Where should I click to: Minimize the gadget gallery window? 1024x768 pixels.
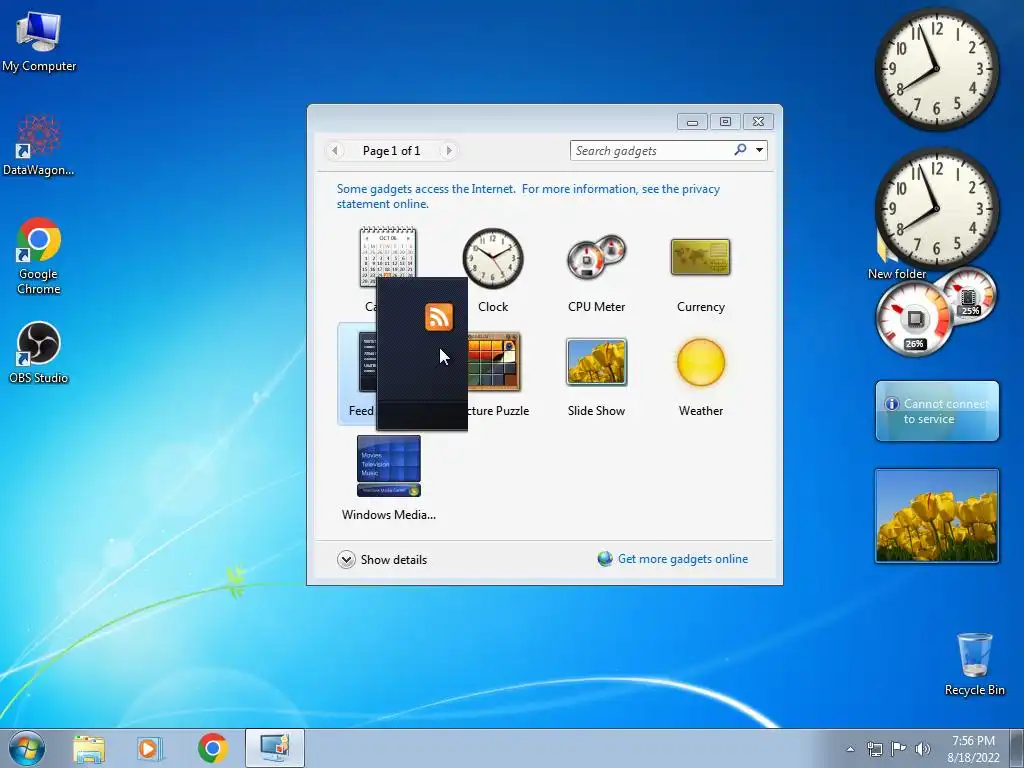692,122
